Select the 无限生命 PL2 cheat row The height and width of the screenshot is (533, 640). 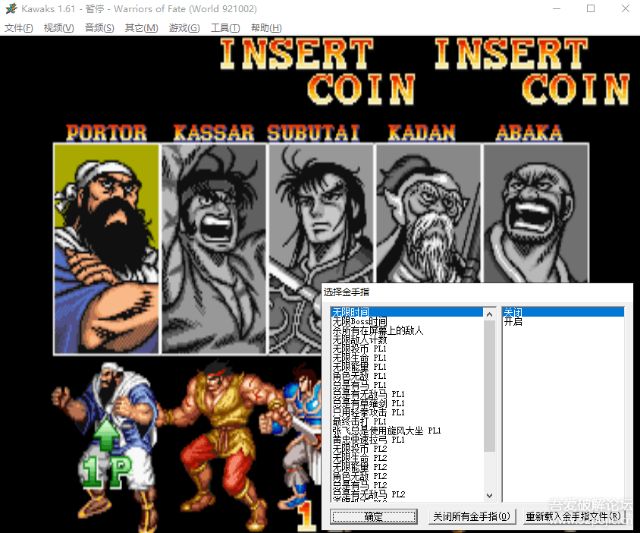407,457
